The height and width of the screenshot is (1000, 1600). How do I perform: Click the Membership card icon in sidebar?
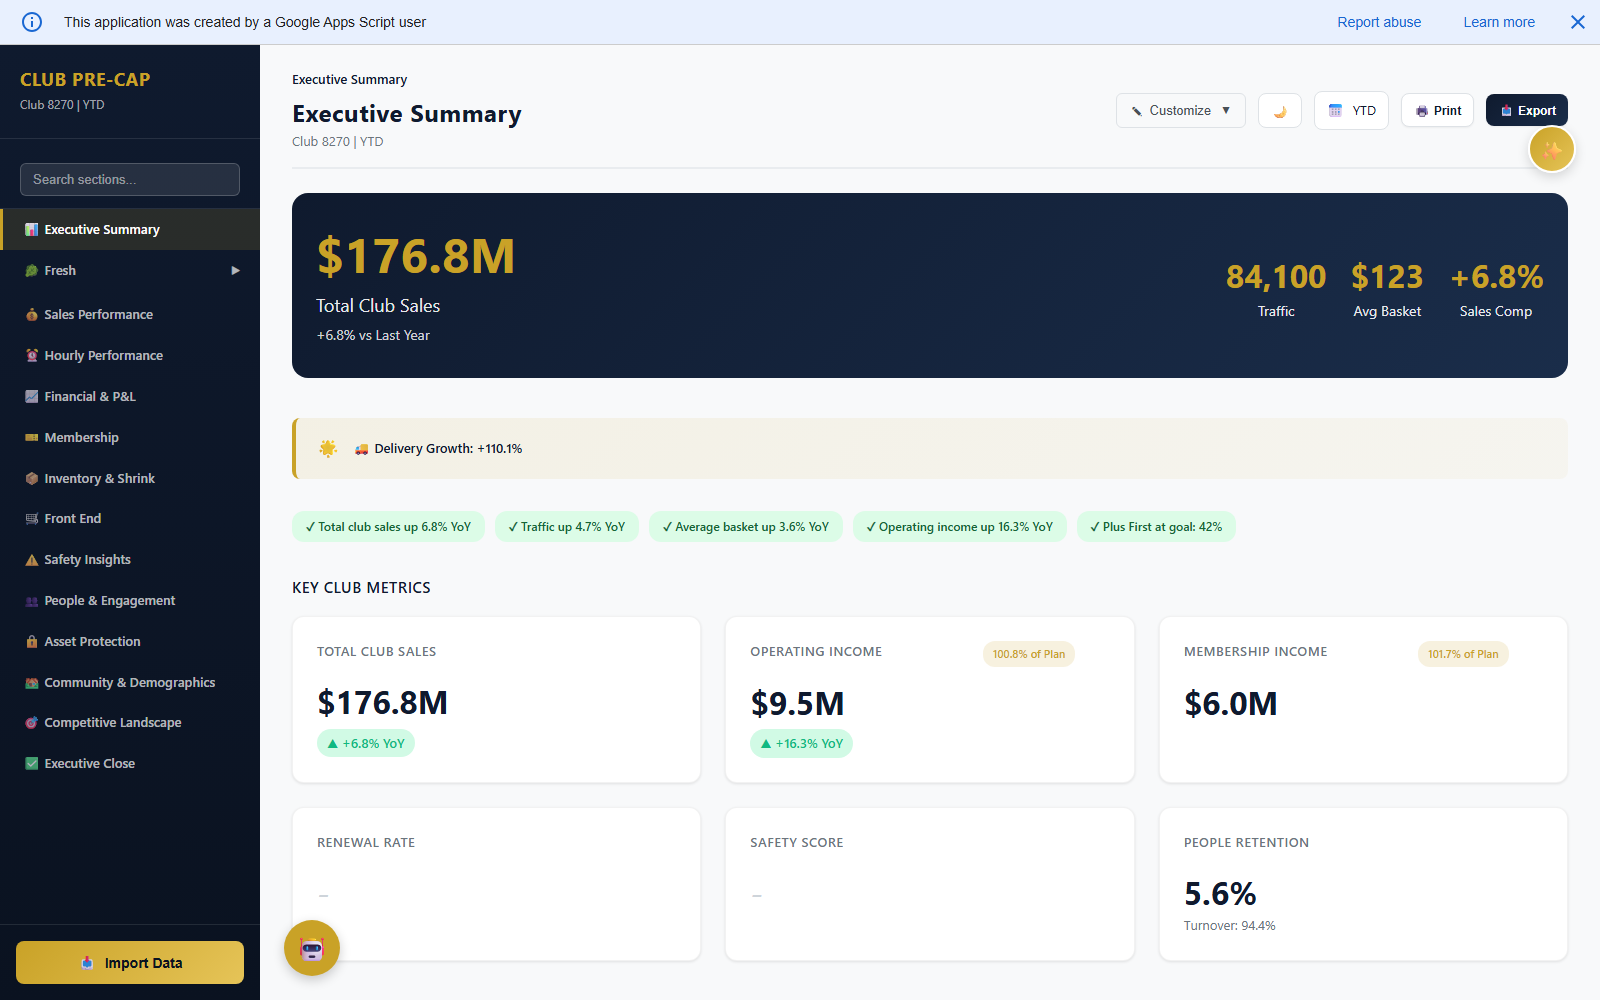click(x=32, y=438)
